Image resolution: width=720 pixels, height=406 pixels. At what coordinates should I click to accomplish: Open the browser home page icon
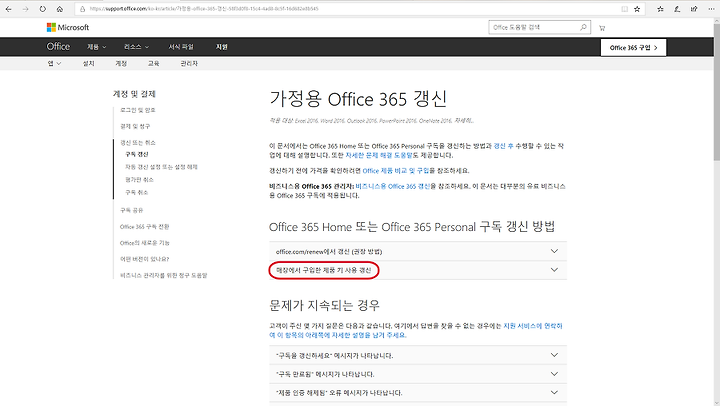tap(60, 9)
